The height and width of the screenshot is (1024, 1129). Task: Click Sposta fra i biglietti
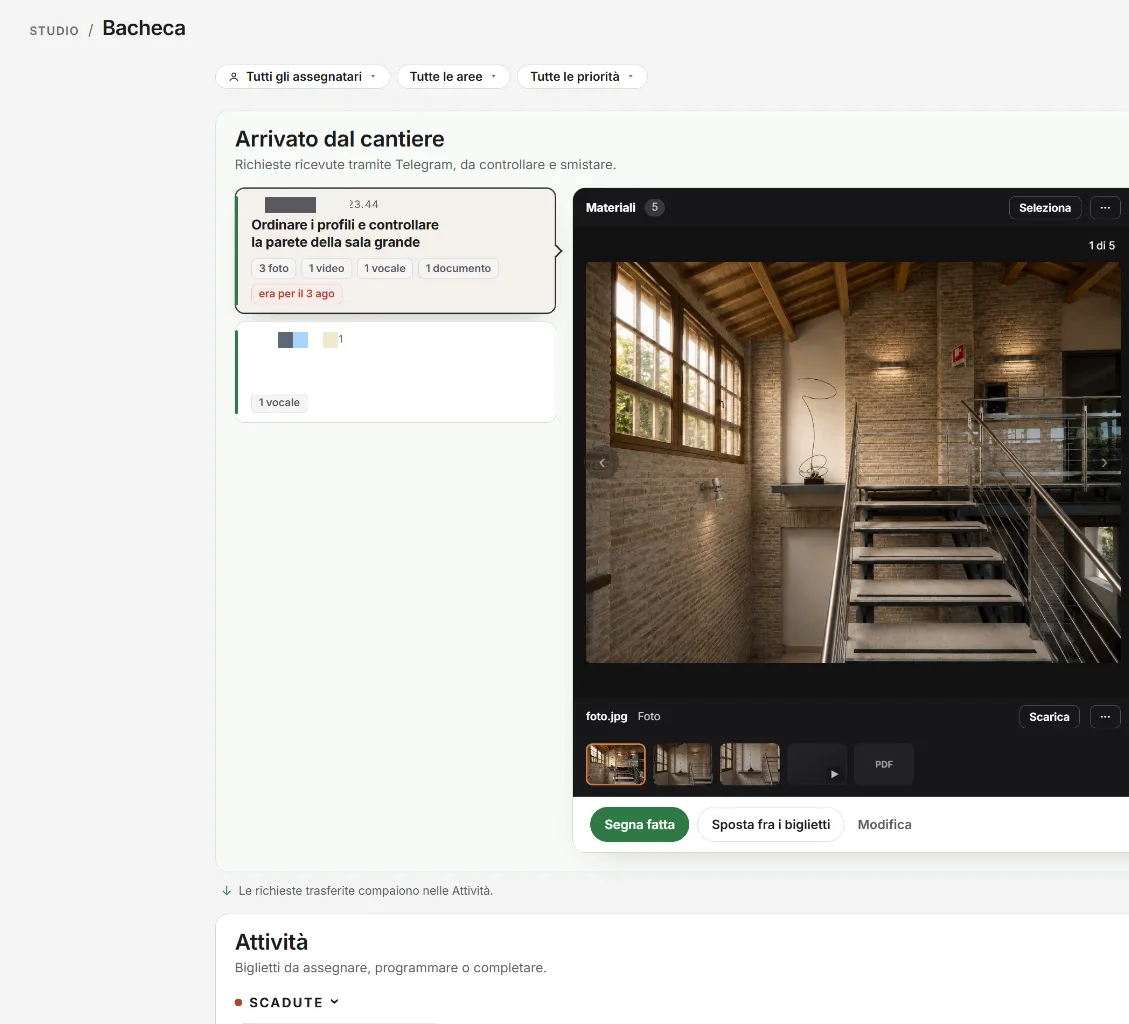tap(770, 825)
